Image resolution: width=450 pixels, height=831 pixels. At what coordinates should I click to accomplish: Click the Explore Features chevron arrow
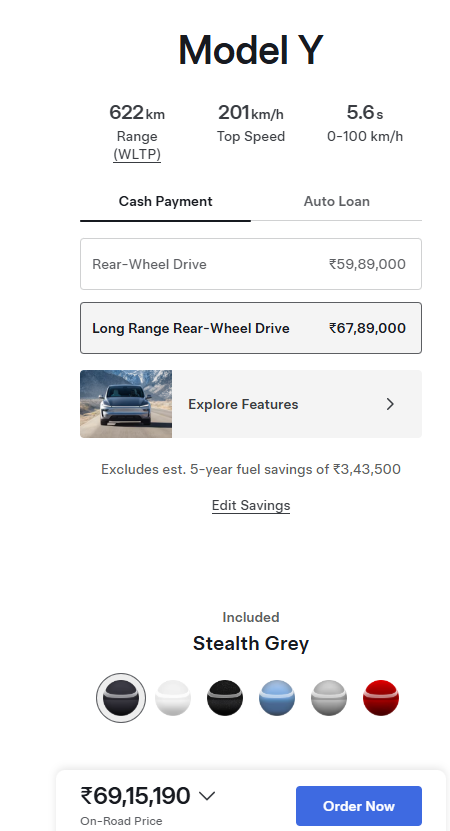tap(390, 404)
